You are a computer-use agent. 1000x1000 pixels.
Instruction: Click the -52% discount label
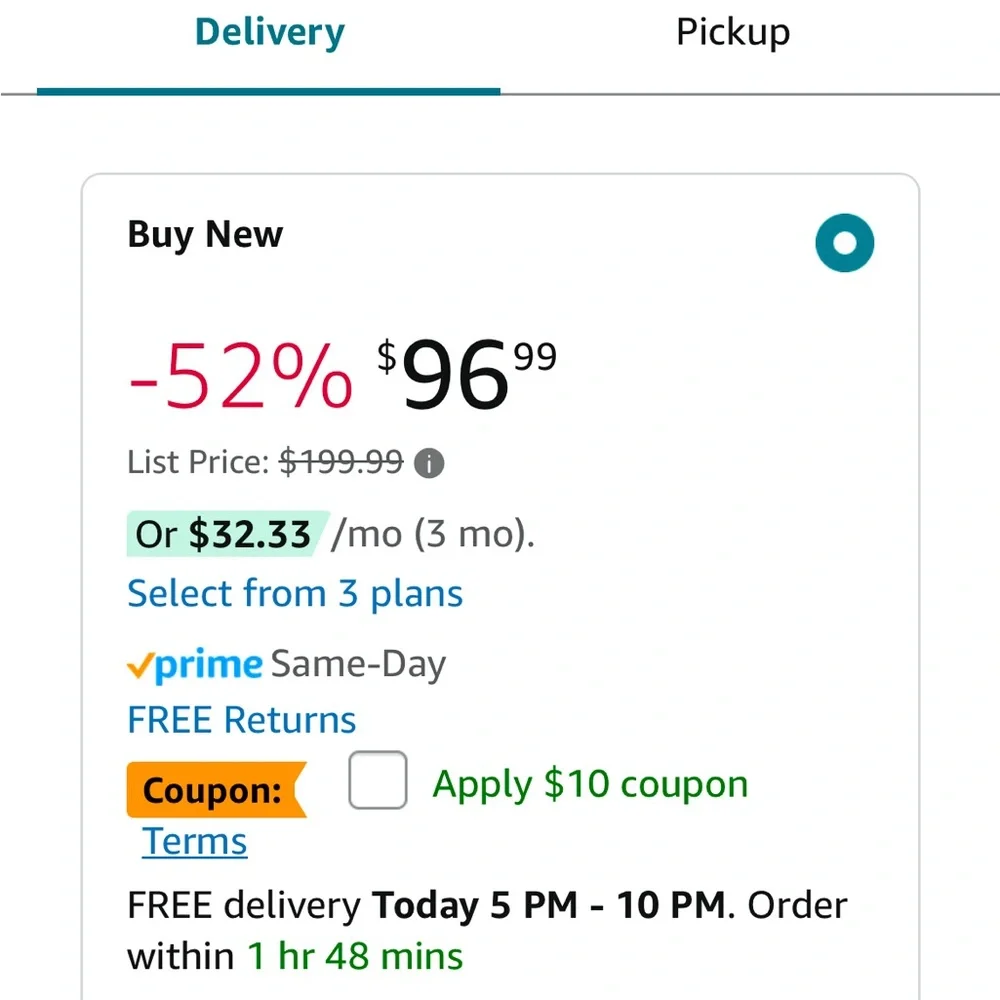[x=240, y=375]
